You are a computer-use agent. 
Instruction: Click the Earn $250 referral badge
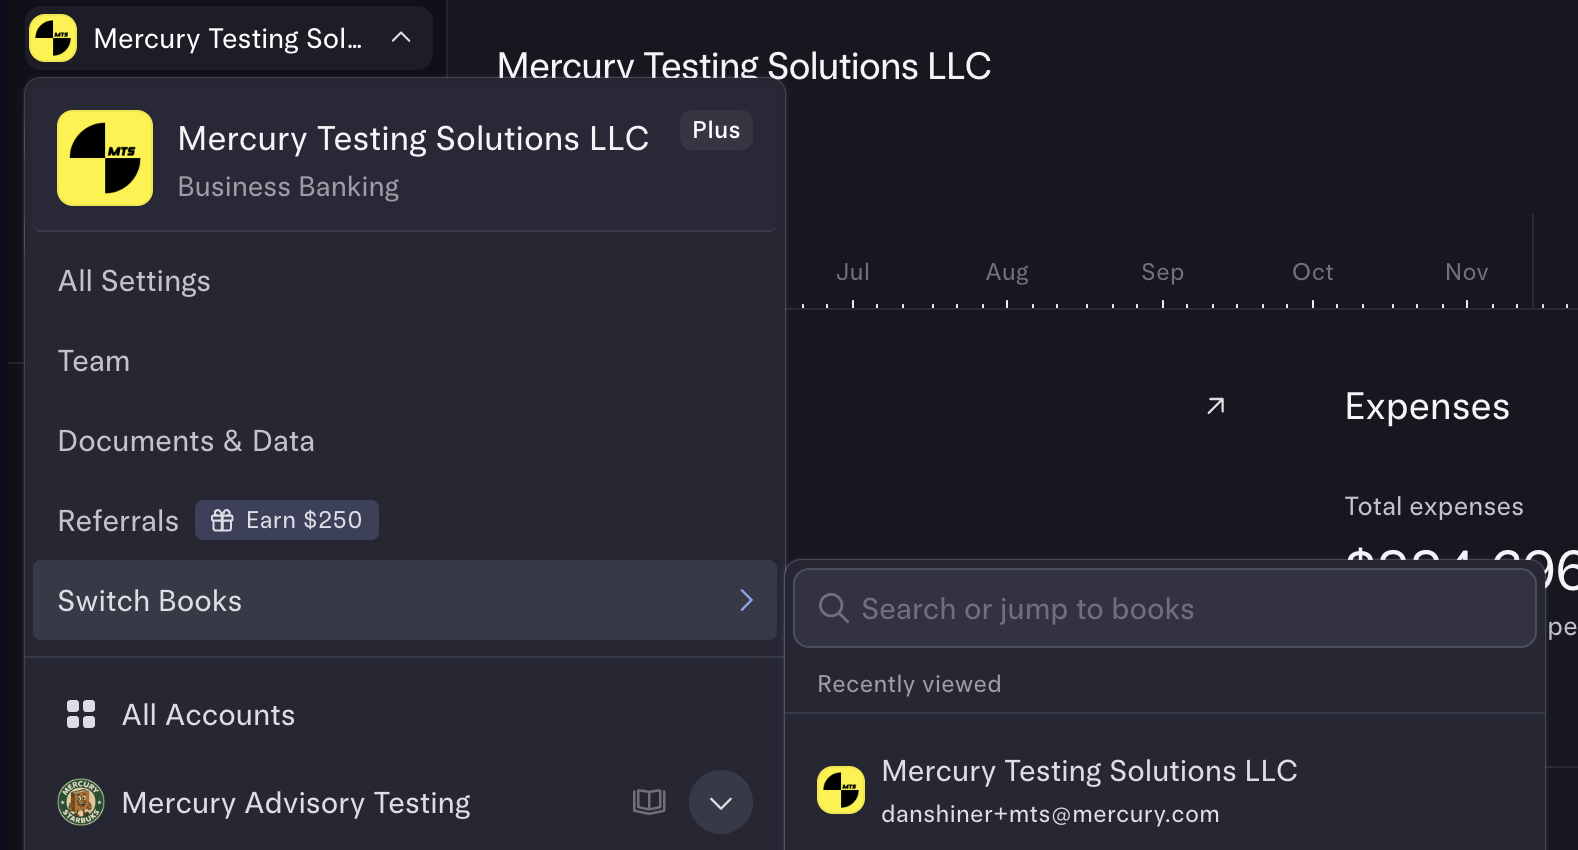click(287, 520)
